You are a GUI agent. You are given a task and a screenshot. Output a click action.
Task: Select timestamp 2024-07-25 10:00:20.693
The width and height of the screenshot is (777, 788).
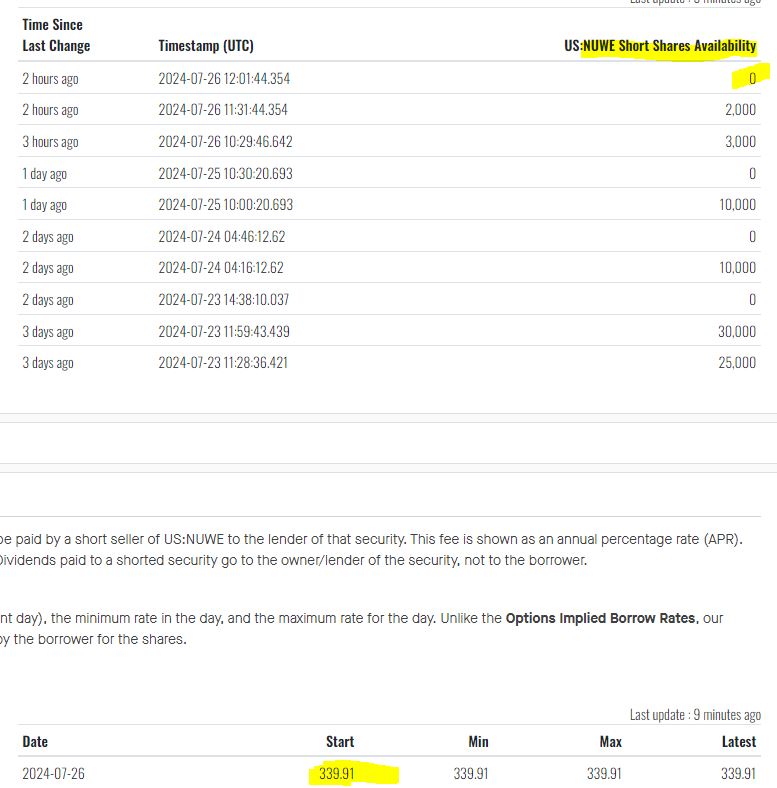(226, 205)
